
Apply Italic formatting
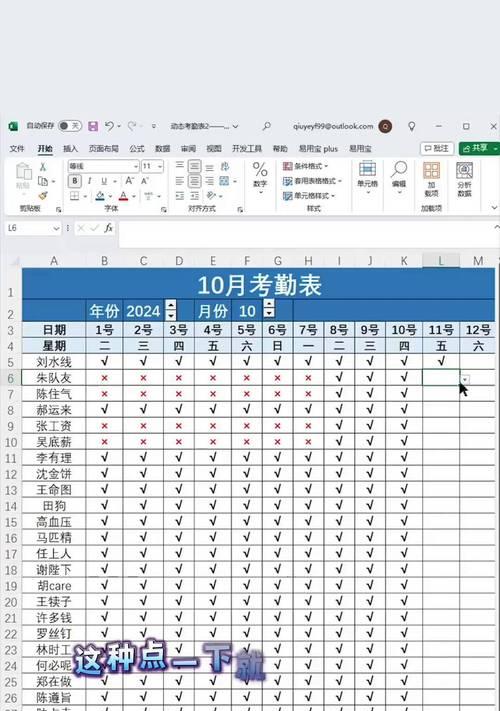click(90, 181)
